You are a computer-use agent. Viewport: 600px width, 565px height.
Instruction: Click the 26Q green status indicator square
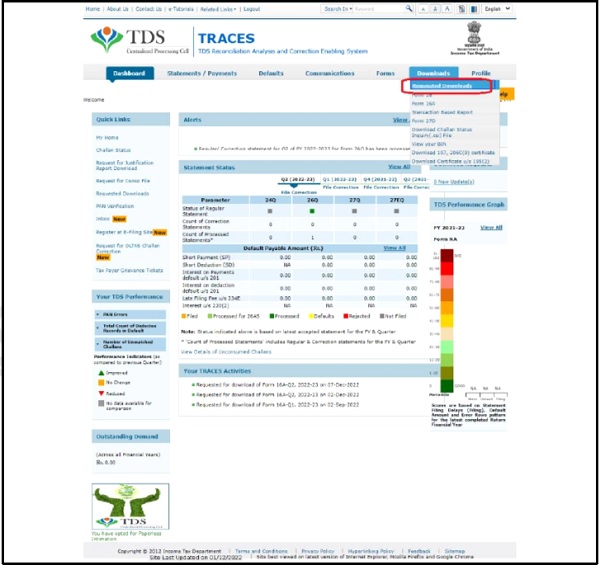(x=312, y=211)
